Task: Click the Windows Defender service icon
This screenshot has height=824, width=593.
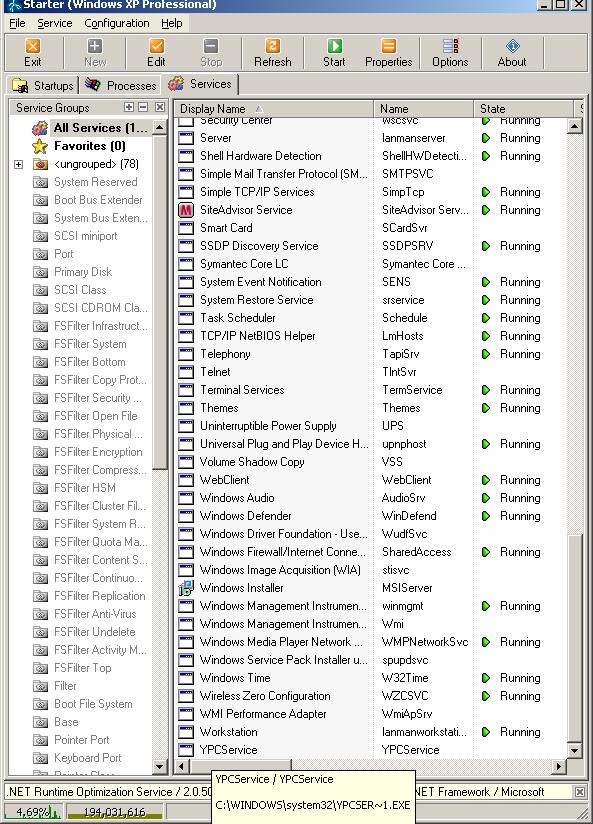Action: [x=186, y=516]
